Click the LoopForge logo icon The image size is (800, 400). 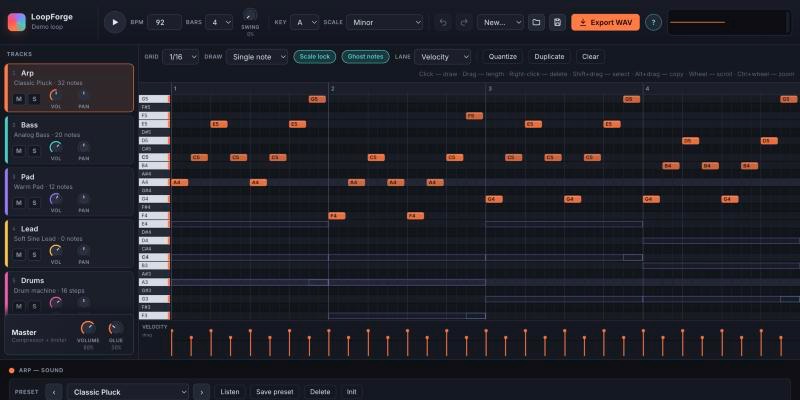pos(16,22)
